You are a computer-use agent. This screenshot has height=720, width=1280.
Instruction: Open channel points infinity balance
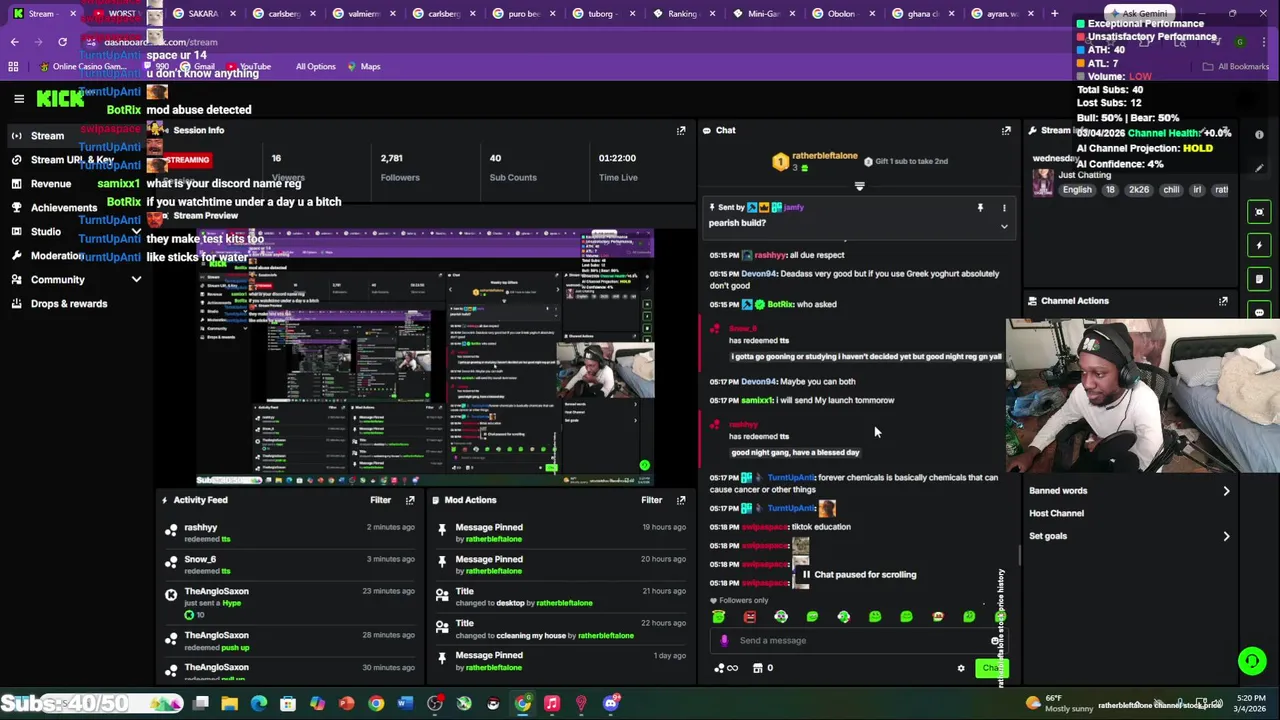click(727, 668)
